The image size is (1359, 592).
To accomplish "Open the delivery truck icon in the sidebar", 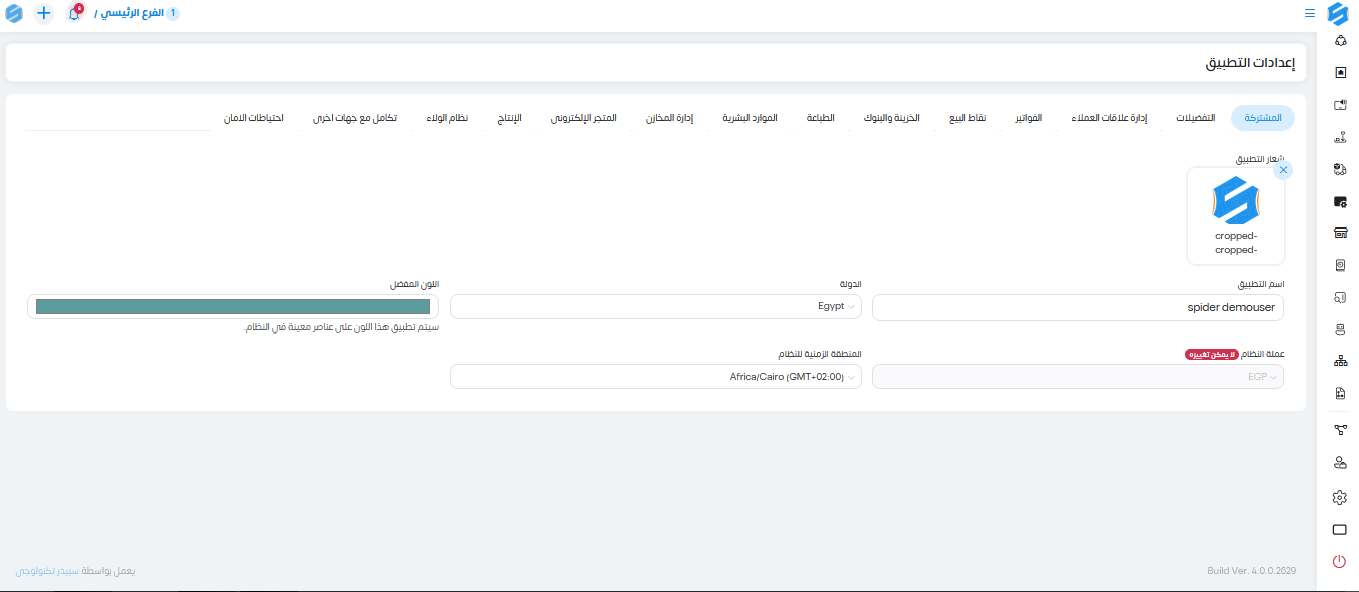I will click(x=1340, y=169).
